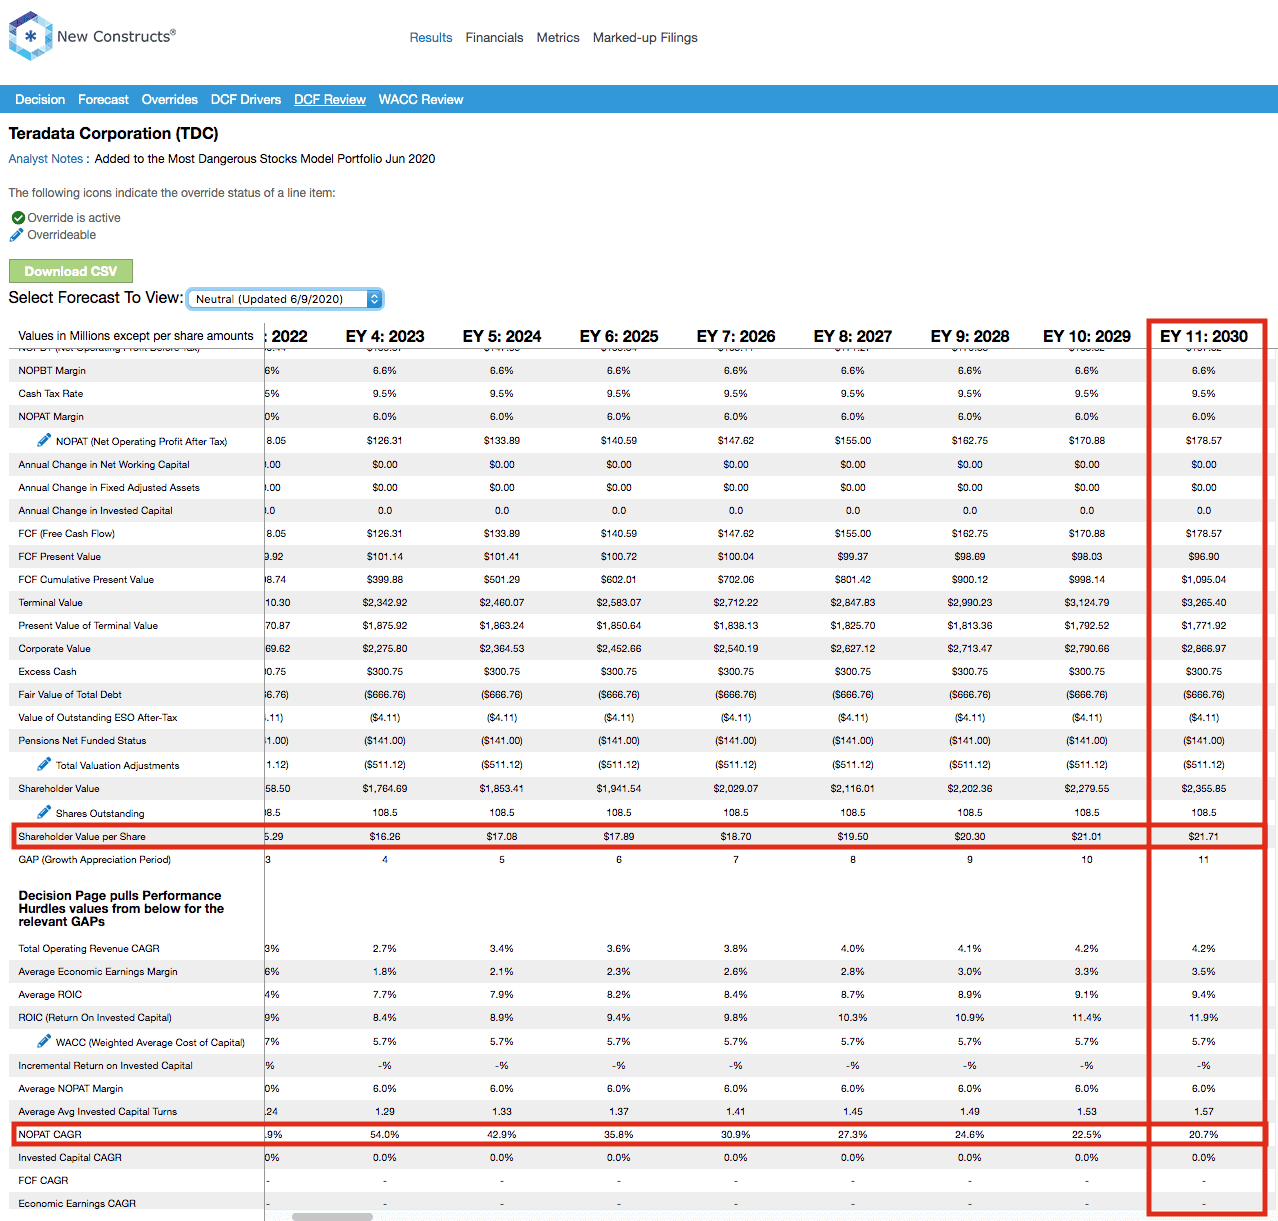Open the Metrics tab

pyautogui.click(x=558, y=37)
